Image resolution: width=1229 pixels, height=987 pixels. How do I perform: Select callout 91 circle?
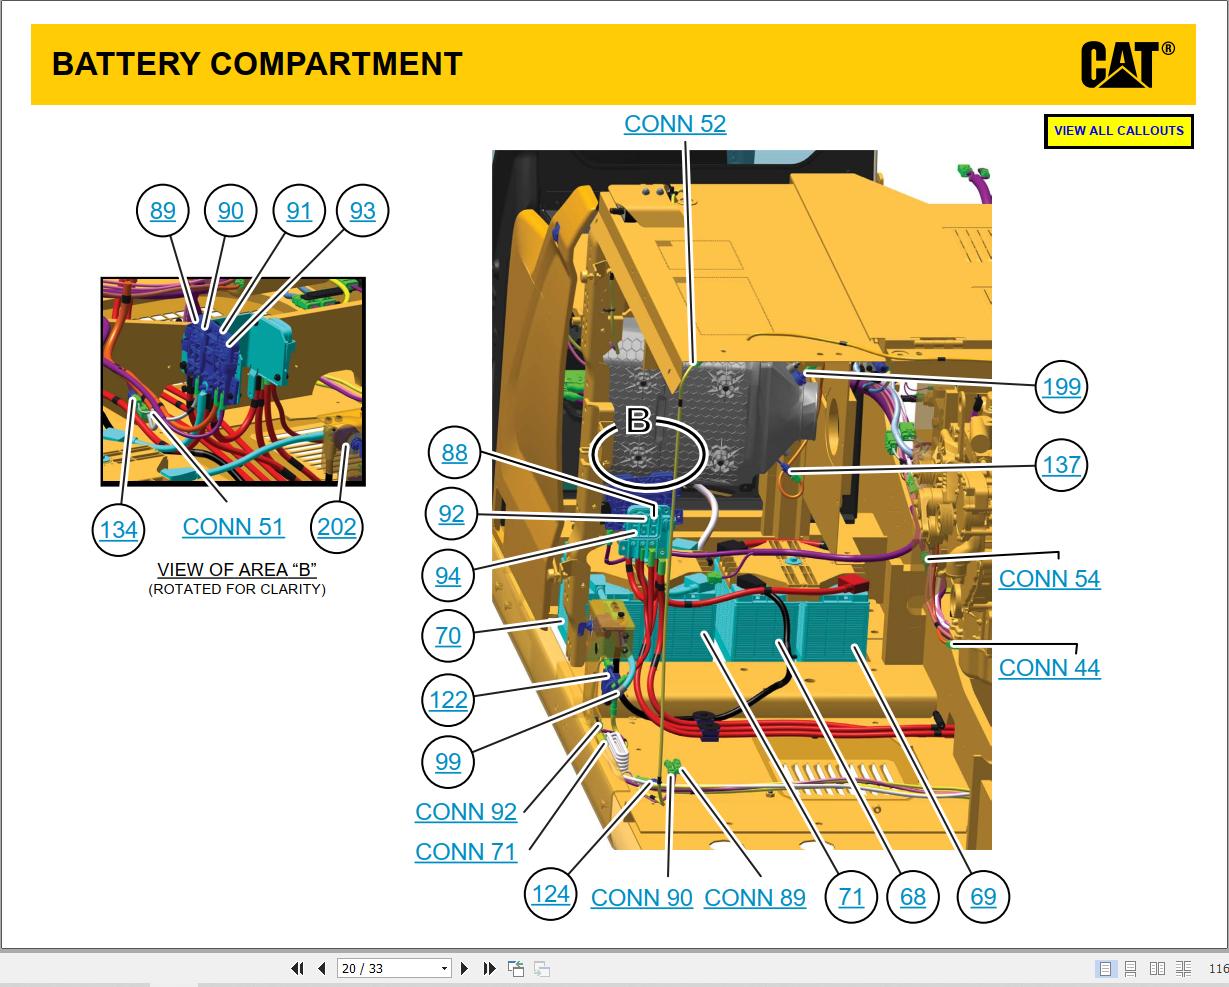[299, 211]
